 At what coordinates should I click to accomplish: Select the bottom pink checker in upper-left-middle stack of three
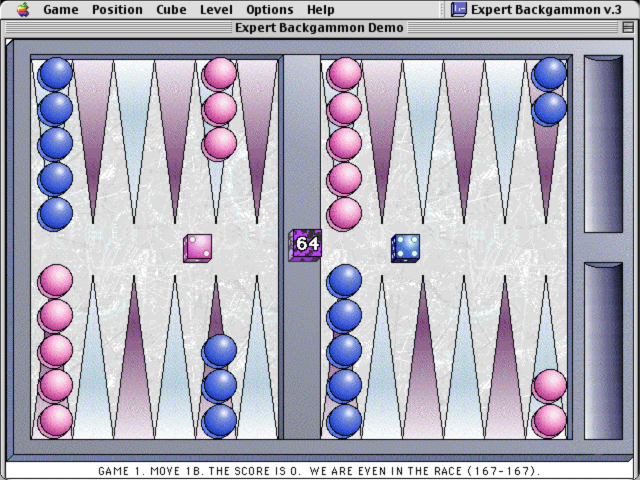click(220, 144)
